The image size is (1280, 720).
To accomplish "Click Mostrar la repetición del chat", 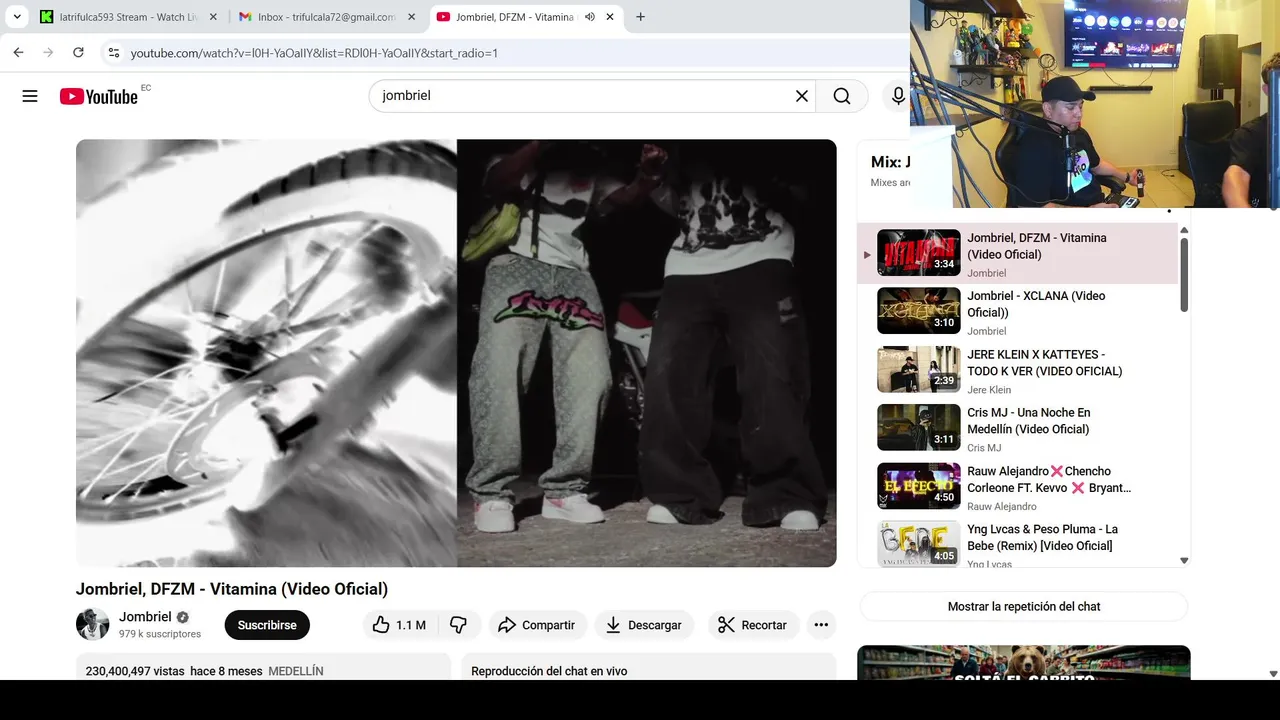I will (1024, 606).
